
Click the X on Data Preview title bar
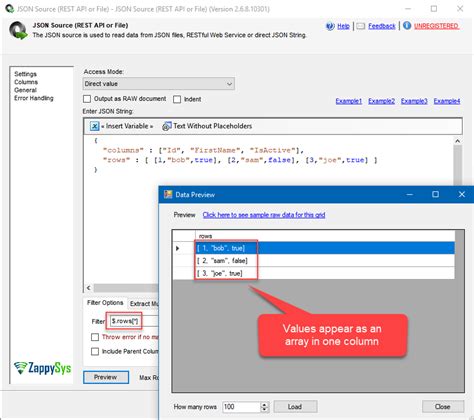coord(462,194)
